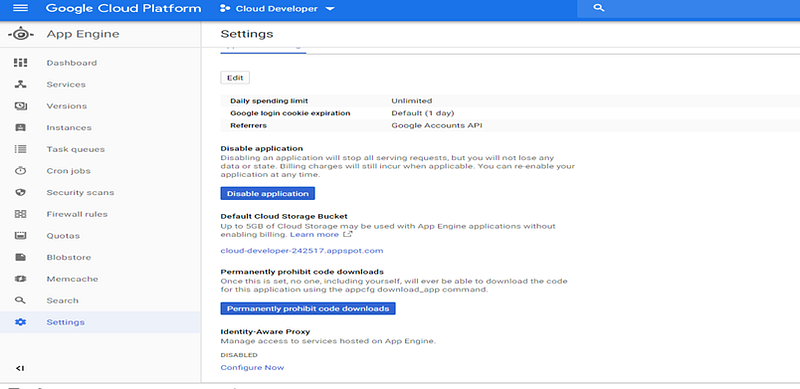Screen dimensions: 800x389
Task: Click the Dashboard grid icon
Action: tap(20, 63)
